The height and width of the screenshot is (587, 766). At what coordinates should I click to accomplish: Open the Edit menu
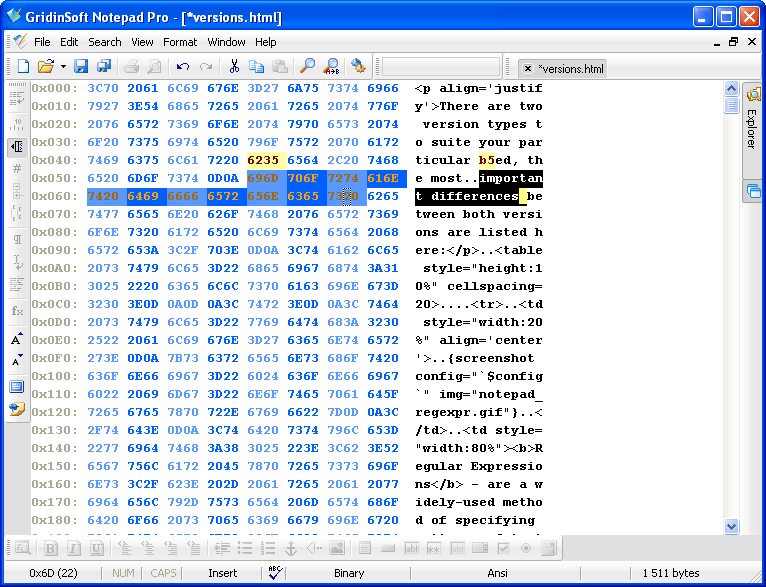(69, 42)
